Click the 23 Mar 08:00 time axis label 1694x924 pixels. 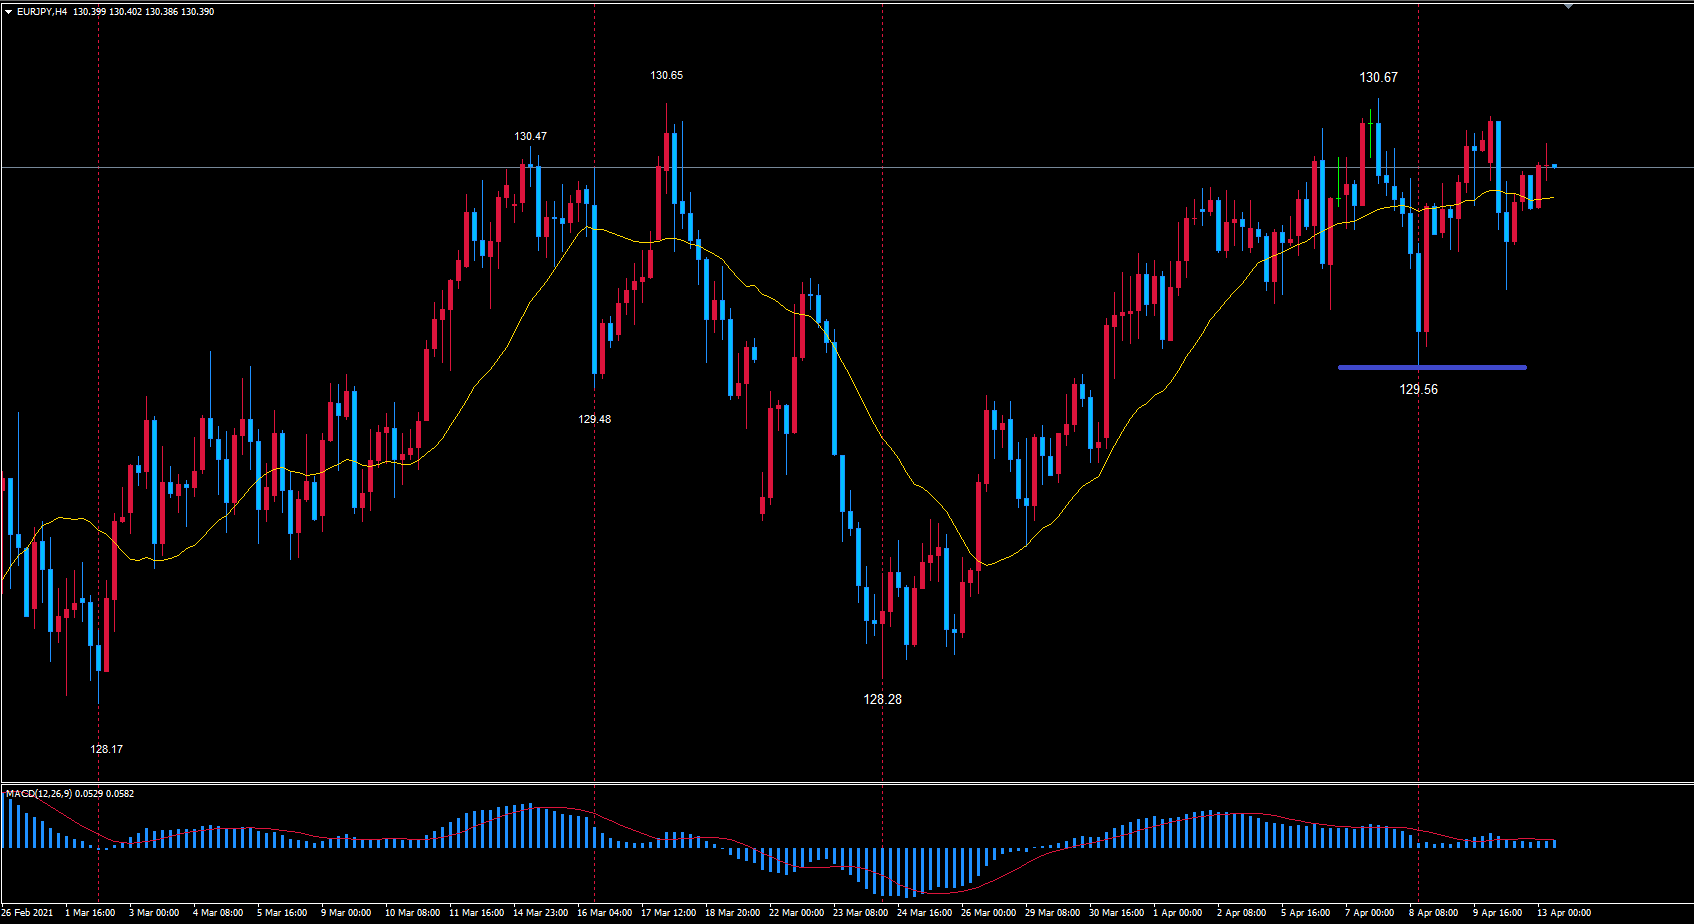point(860,912)
